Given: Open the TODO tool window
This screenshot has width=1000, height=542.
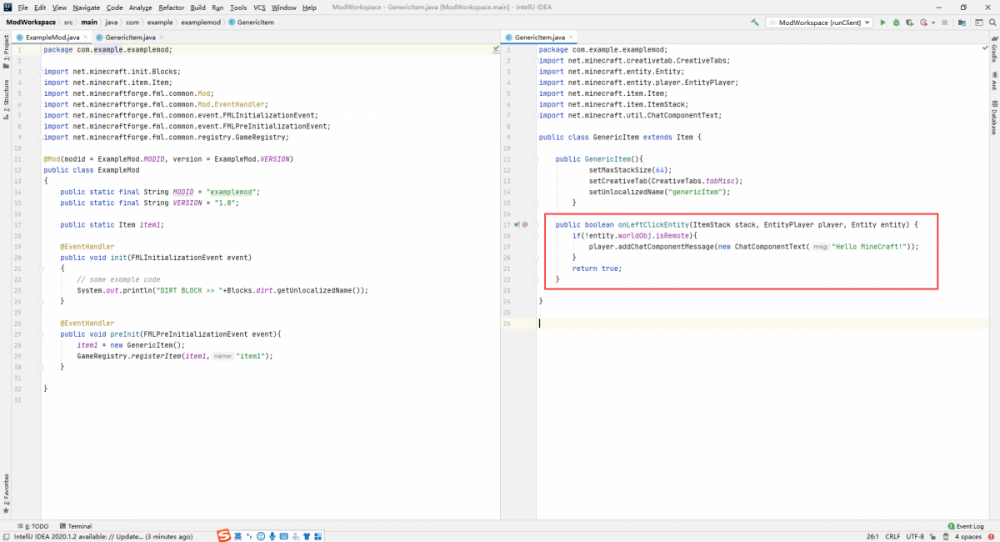Looking at the screenshot, I should [33, 527].
